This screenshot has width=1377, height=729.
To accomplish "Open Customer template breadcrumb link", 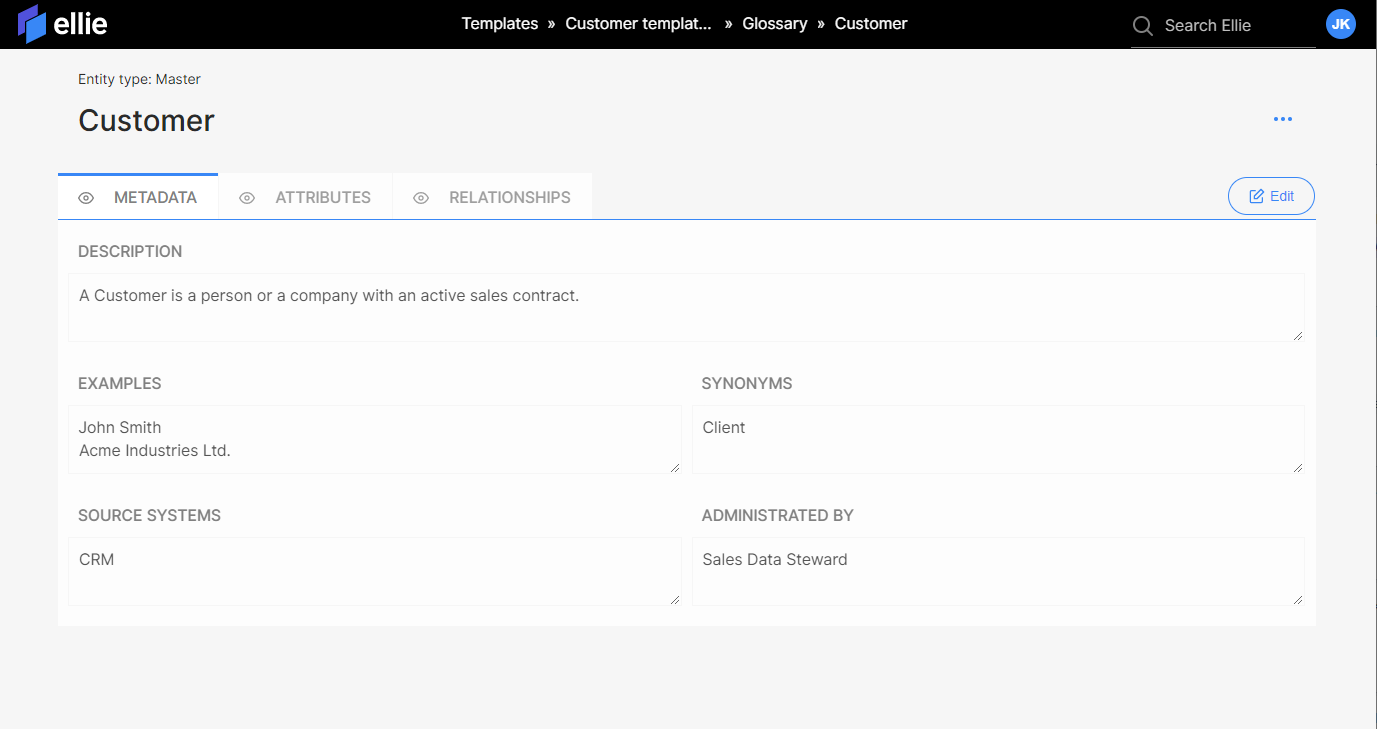I will [638, 24].
